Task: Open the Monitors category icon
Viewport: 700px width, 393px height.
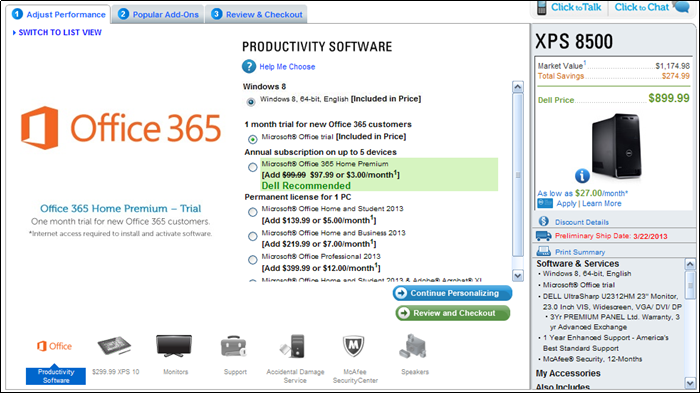Action: (x=174, y=346)
